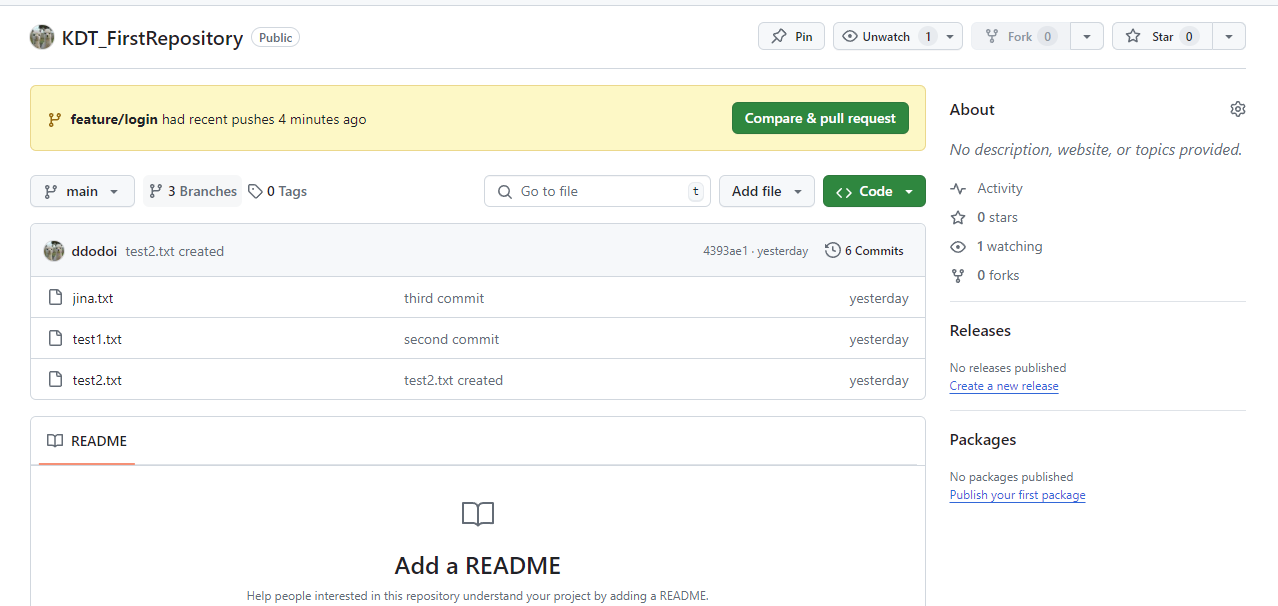1278x606 pixels.
Task: Click the branch icon in the feature/login banner
Action: [55, 119]
